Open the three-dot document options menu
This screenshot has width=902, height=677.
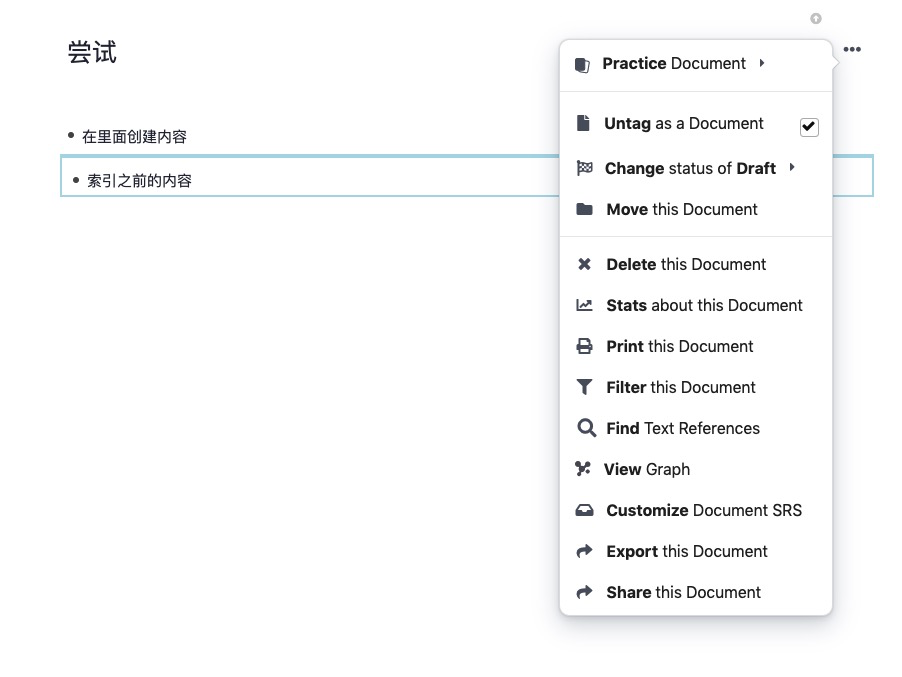851,48
